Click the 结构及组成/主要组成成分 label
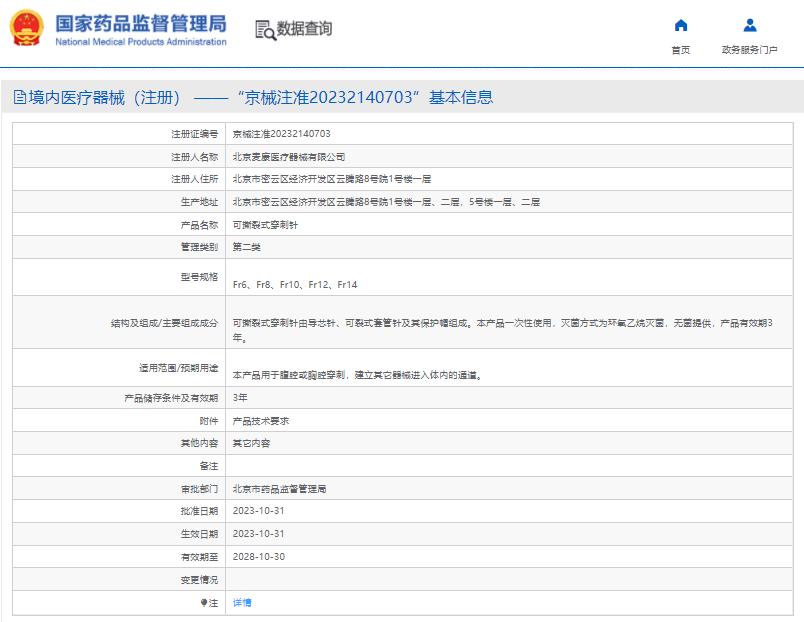 [164, 323]
